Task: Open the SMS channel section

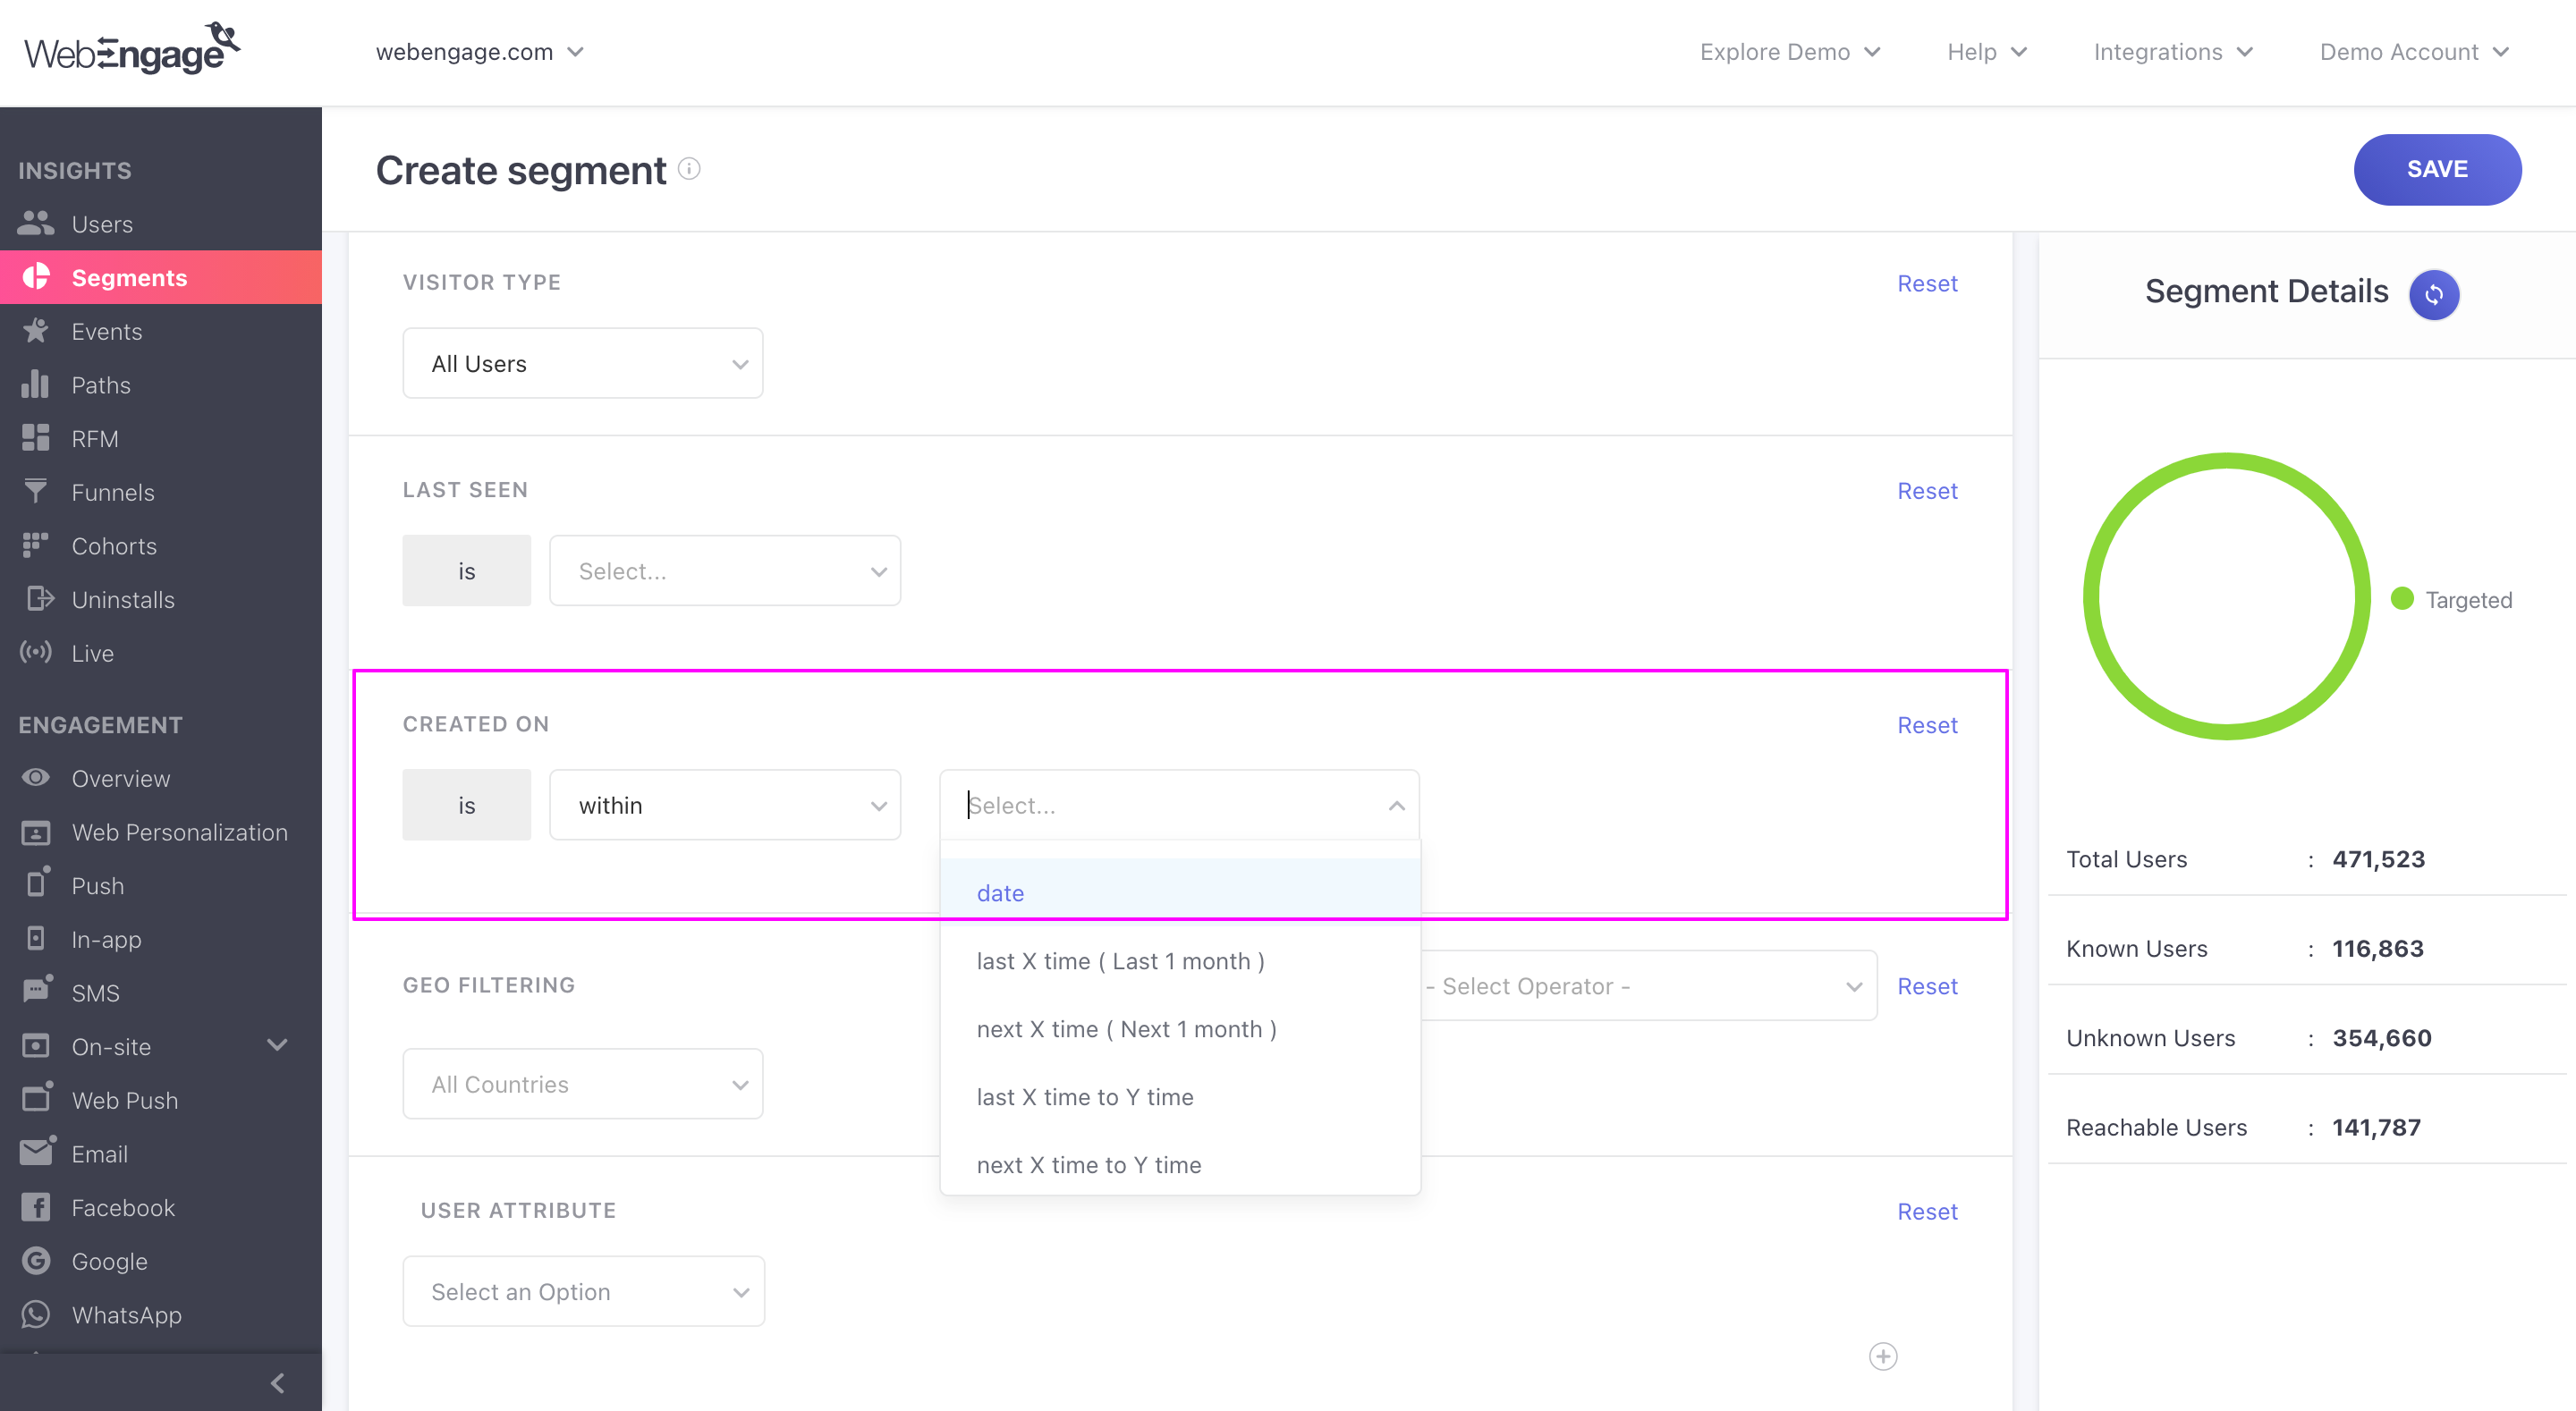Action: (96, 992)
